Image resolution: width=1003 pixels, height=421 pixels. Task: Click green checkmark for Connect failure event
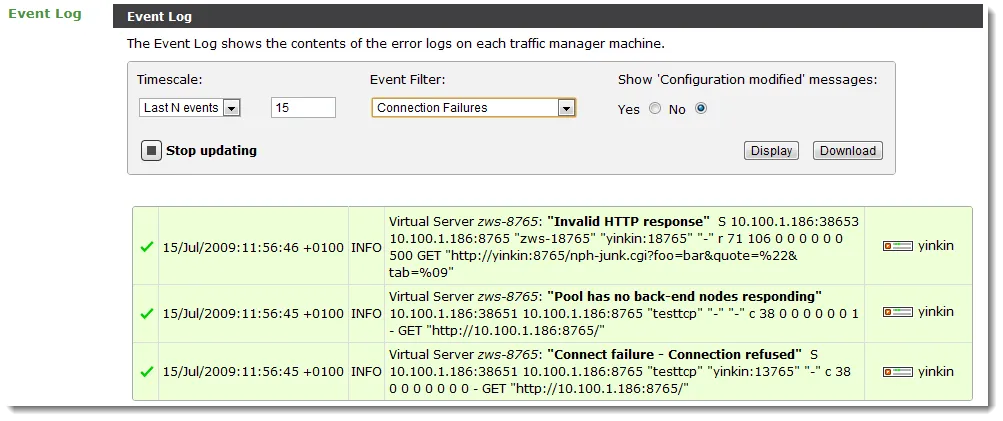pyautogui.click(x=146, y=371)
